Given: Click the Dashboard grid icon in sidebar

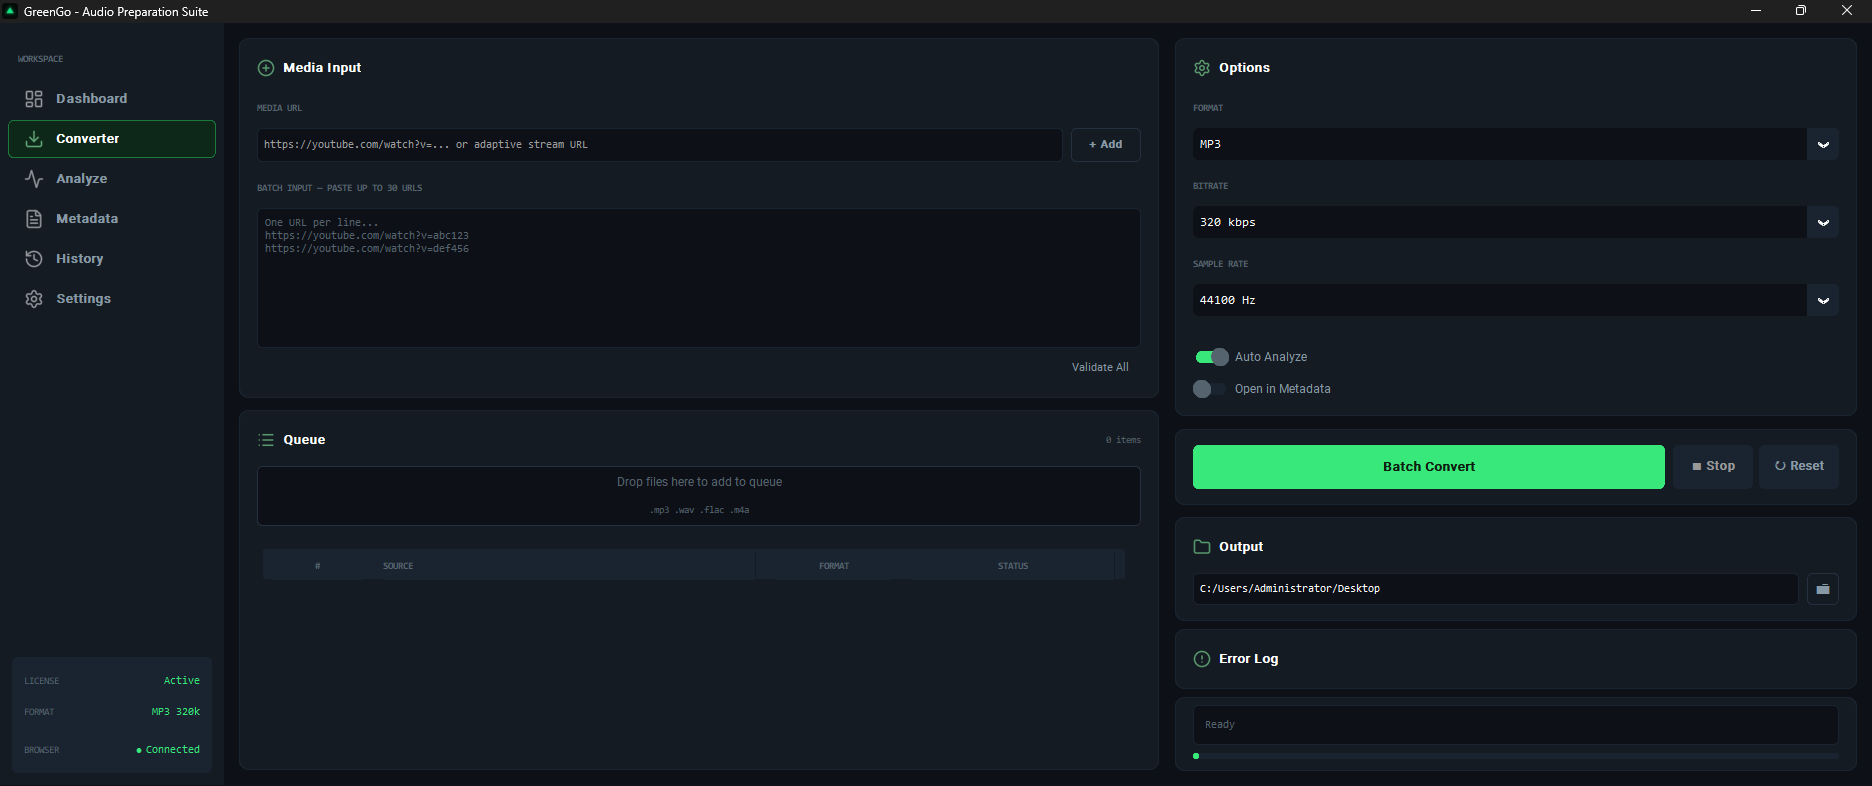Looking at the screenshot, I should pos(34,99).
